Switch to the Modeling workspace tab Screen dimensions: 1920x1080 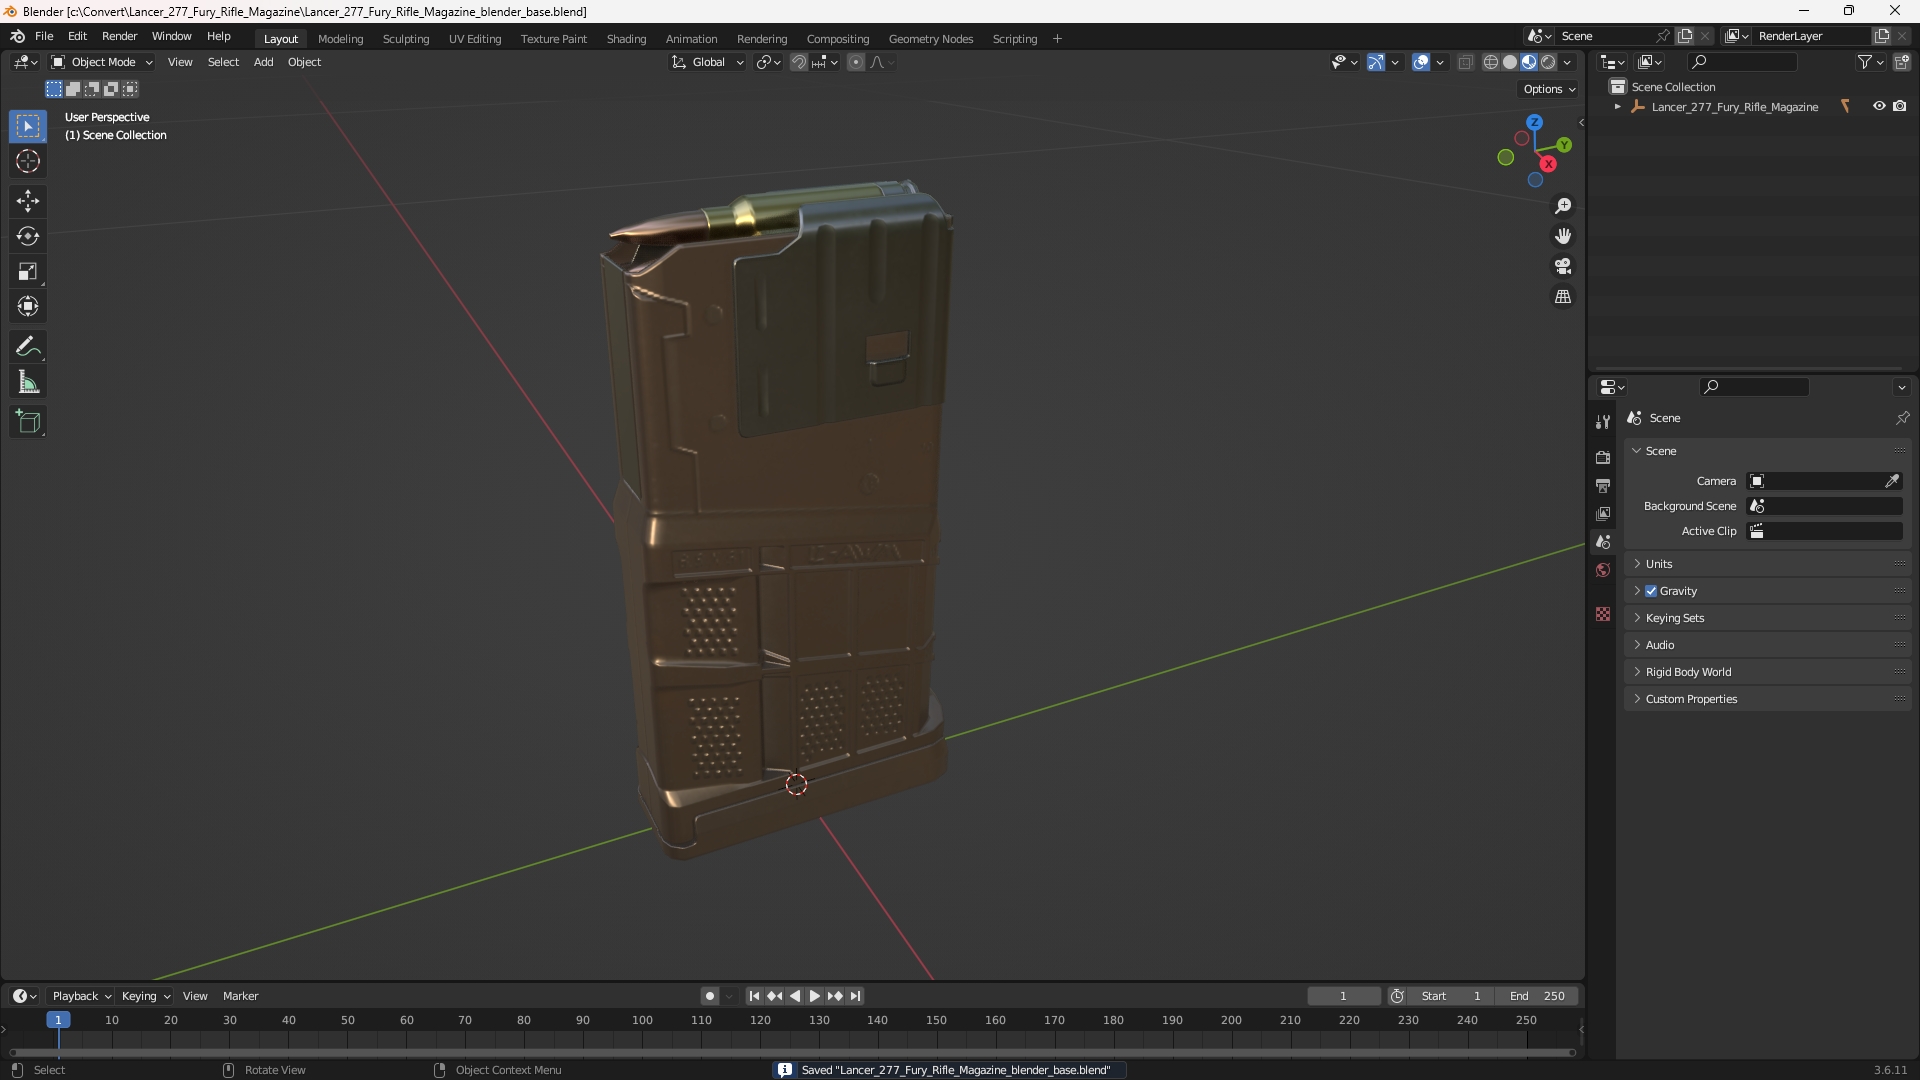(340, 39)
